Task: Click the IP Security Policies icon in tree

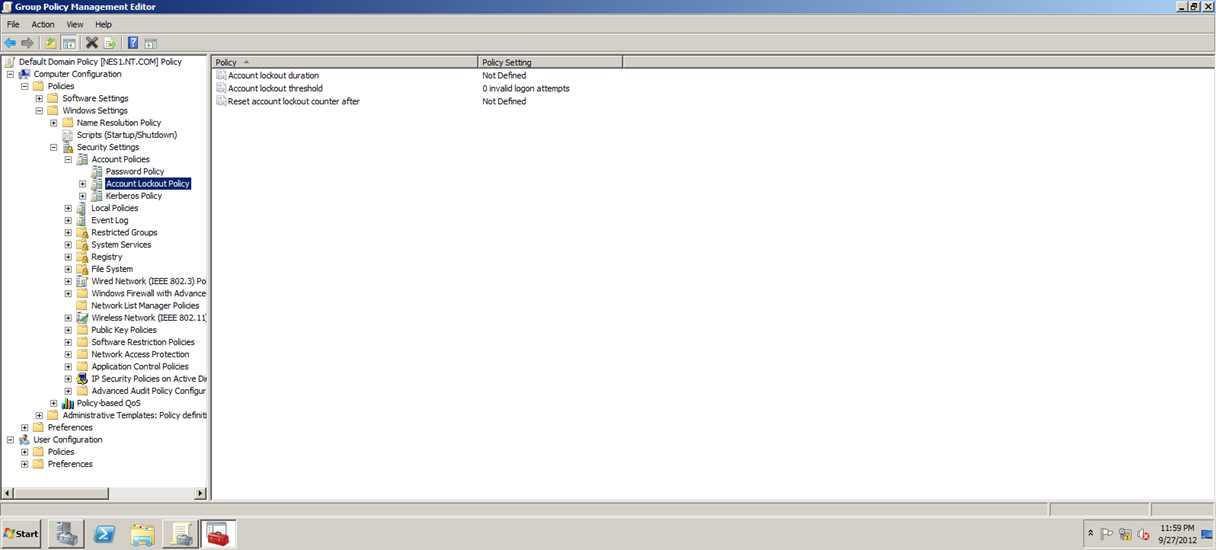Action: [83, 379]
